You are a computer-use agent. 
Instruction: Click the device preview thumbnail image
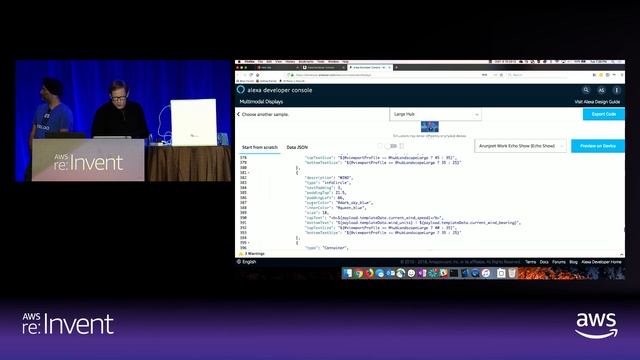pos(430,127)
